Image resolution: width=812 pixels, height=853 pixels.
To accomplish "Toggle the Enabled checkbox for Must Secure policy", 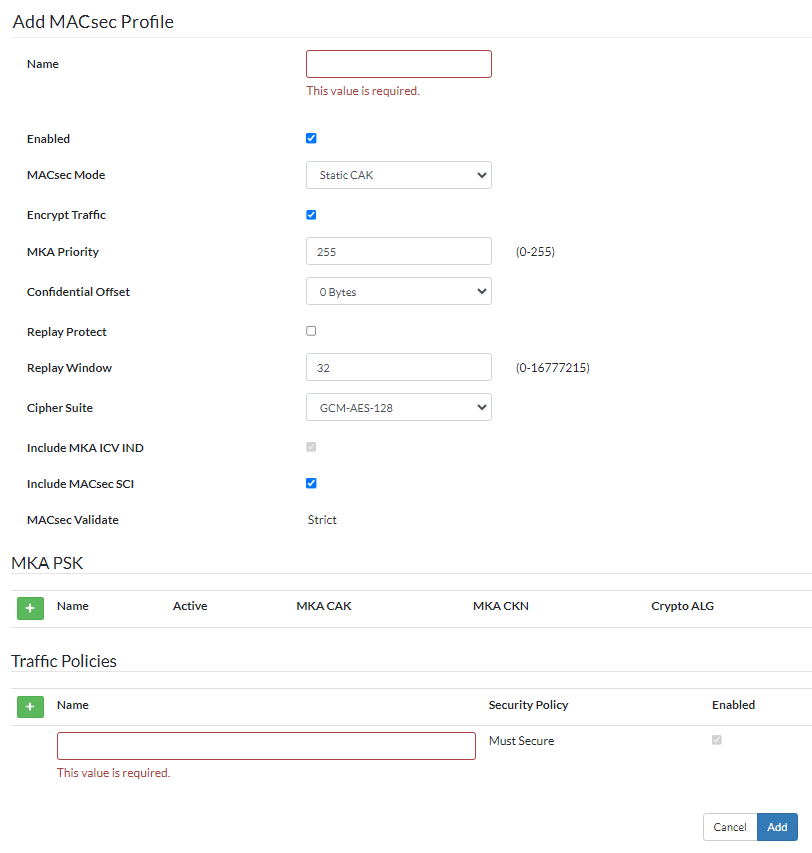I will coord(718,740).
